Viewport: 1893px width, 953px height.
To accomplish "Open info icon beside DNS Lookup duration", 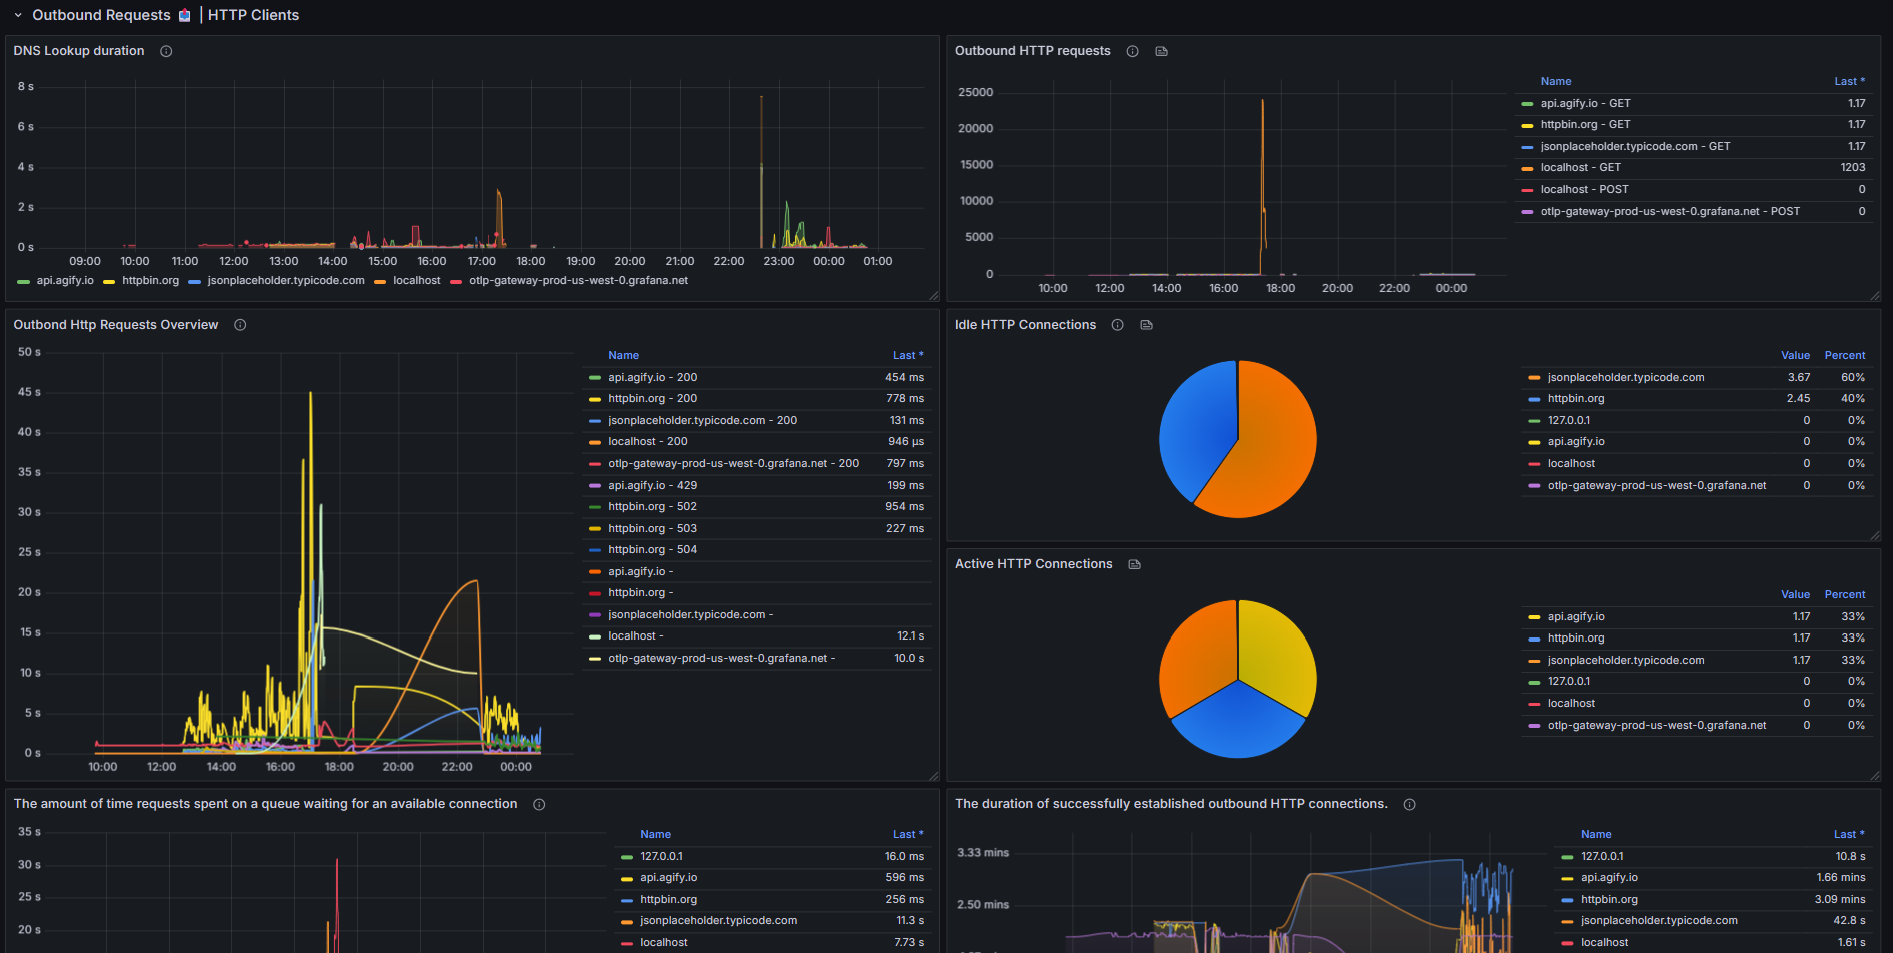I will pyautogui.click(x=166, y=51).
